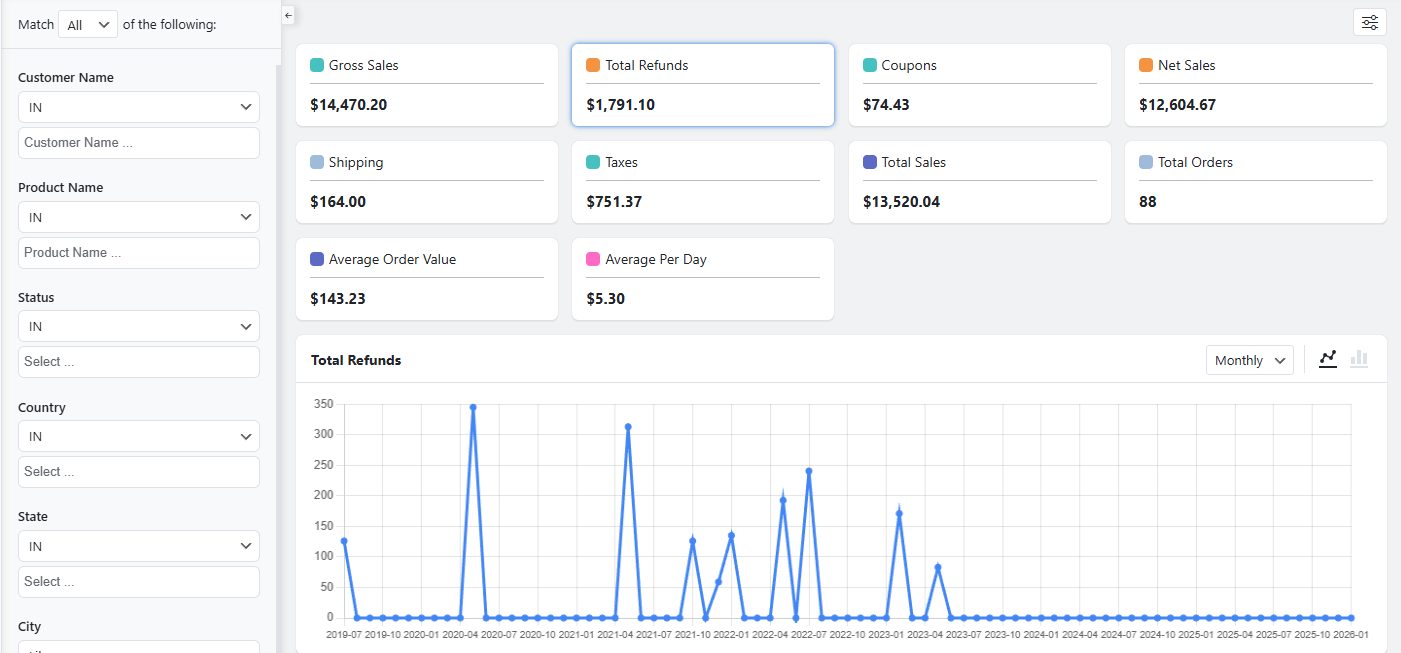Select the Net Sales metric card
Screen dimensions: 1401x653
coord(1255,85)
